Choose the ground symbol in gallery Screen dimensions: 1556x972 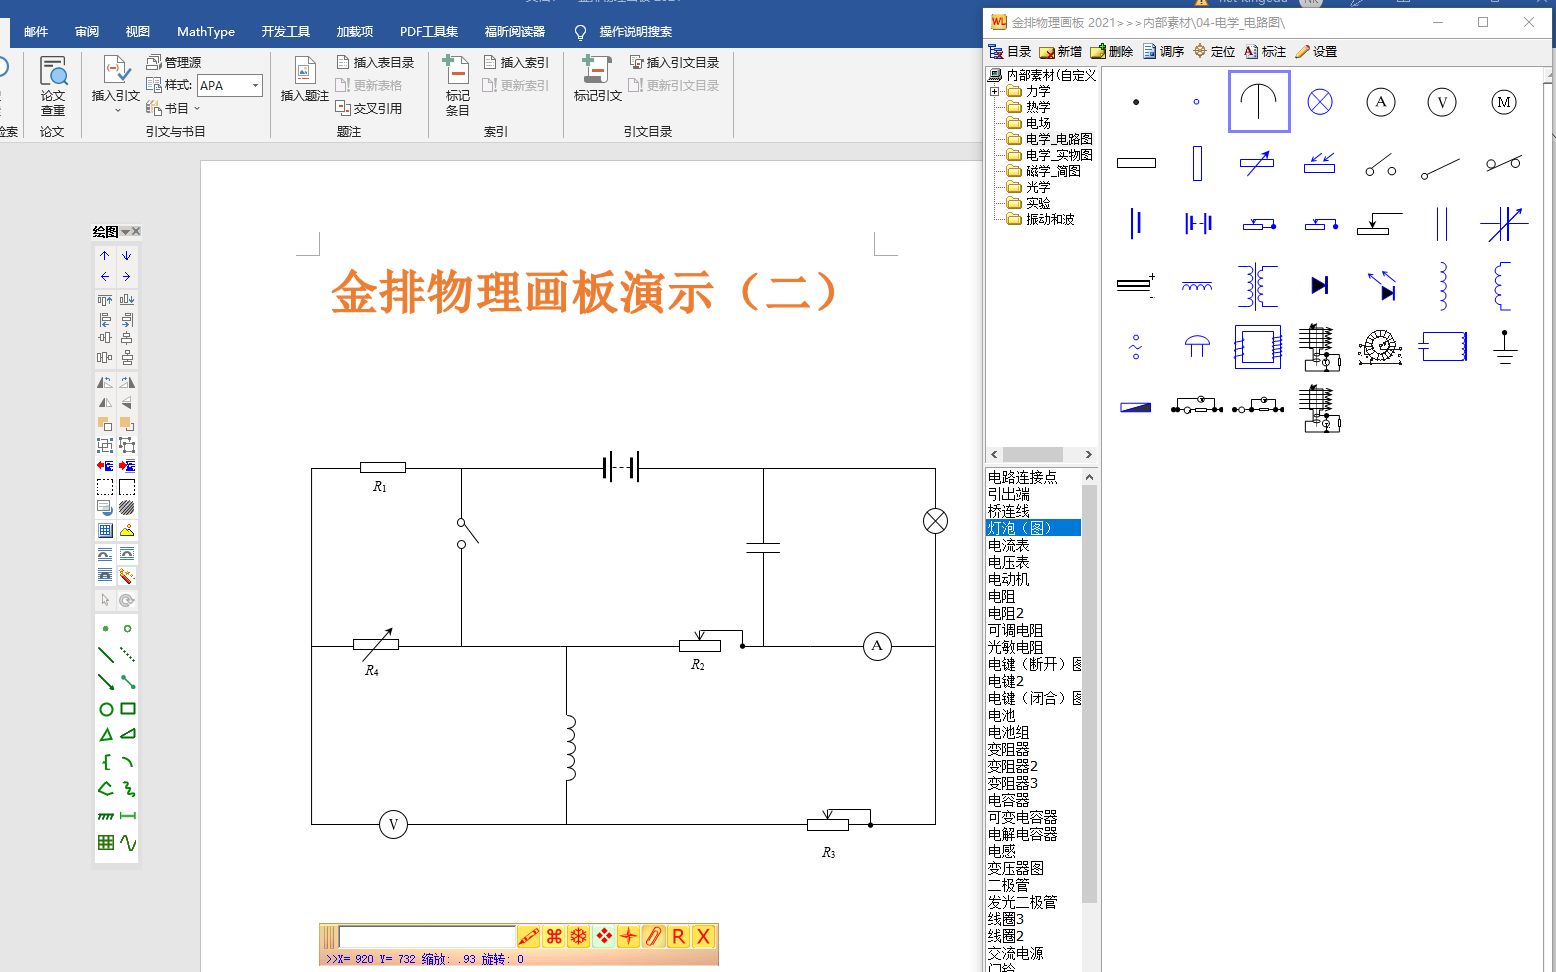point(1504,347)
